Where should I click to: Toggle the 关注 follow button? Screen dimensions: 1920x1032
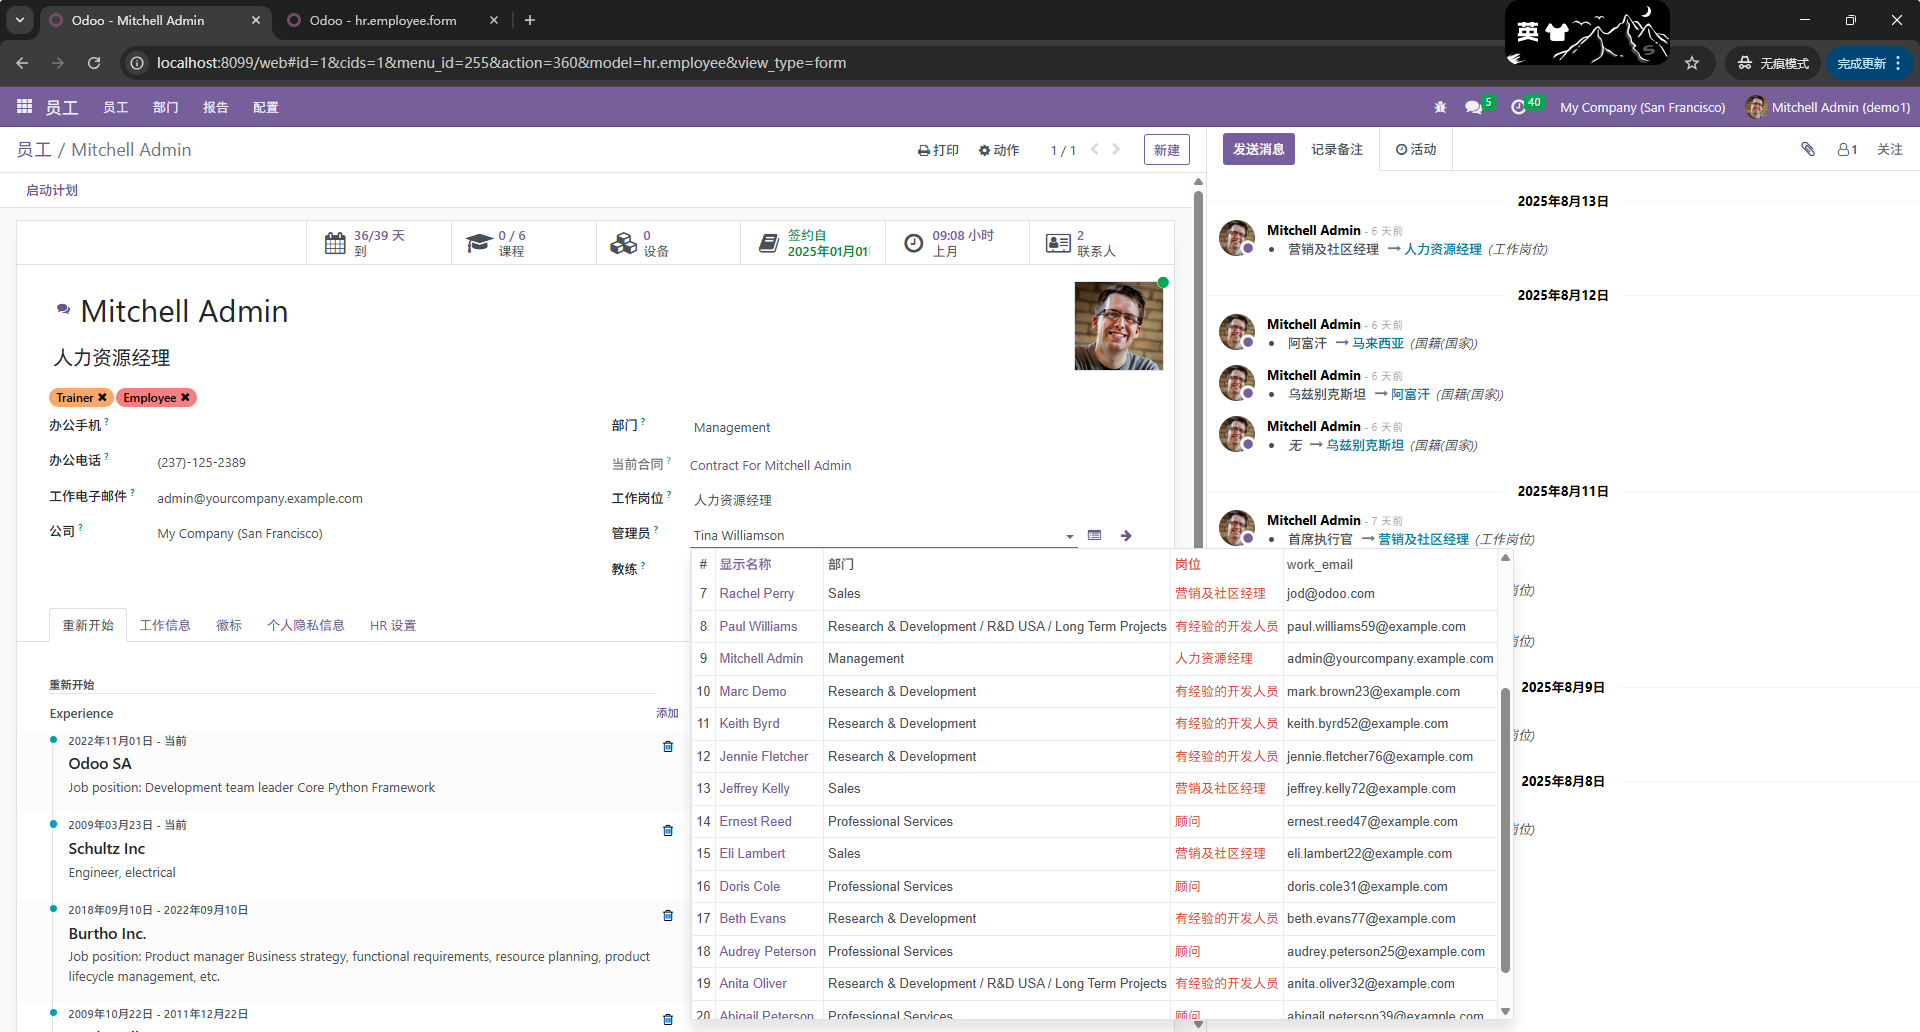(1889, 149)
